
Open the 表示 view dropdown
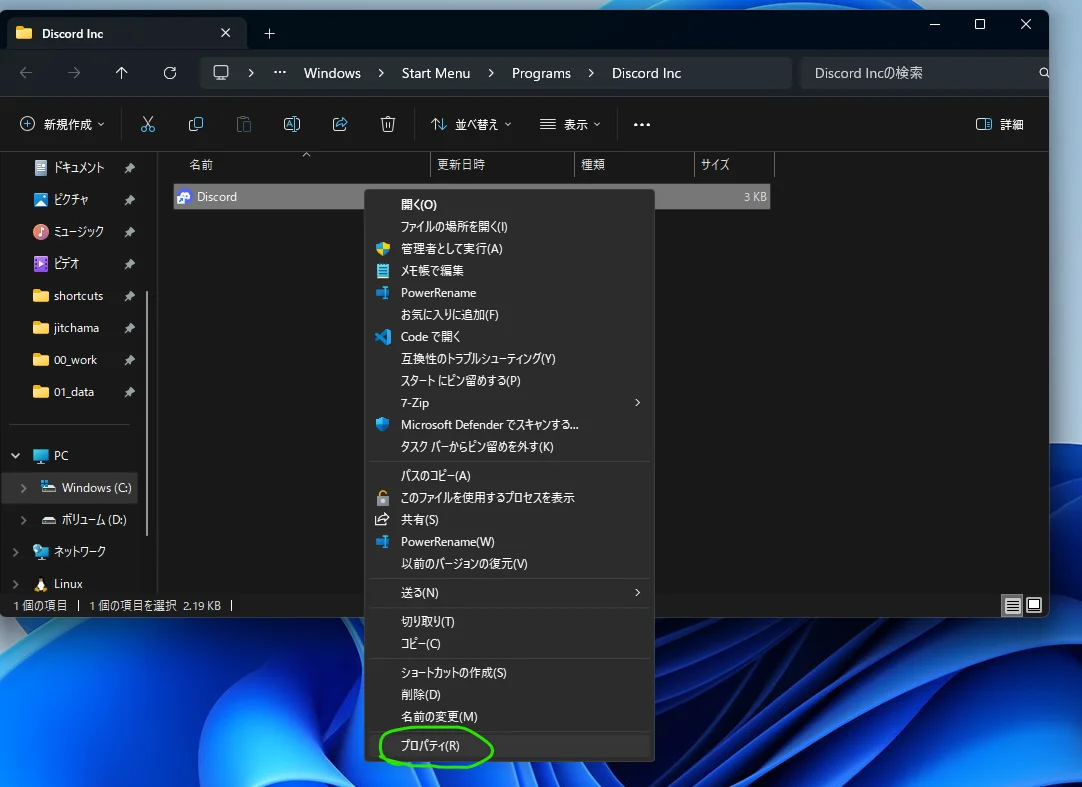[x=570, y=124]
